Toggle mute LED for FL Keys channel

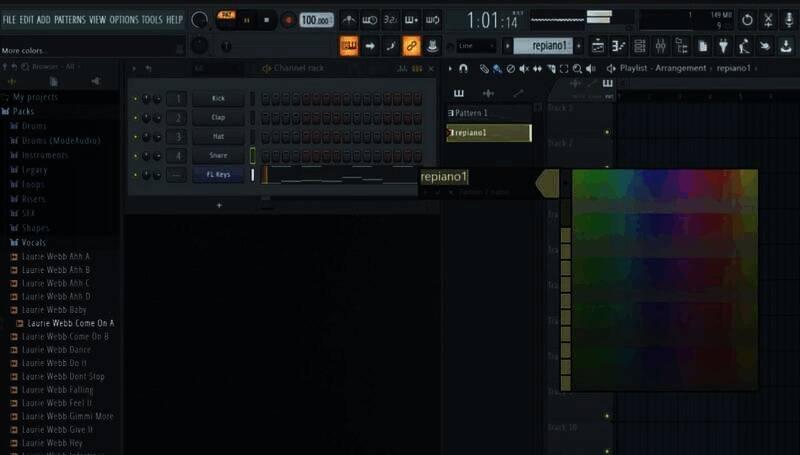click(x=135, y=175)
